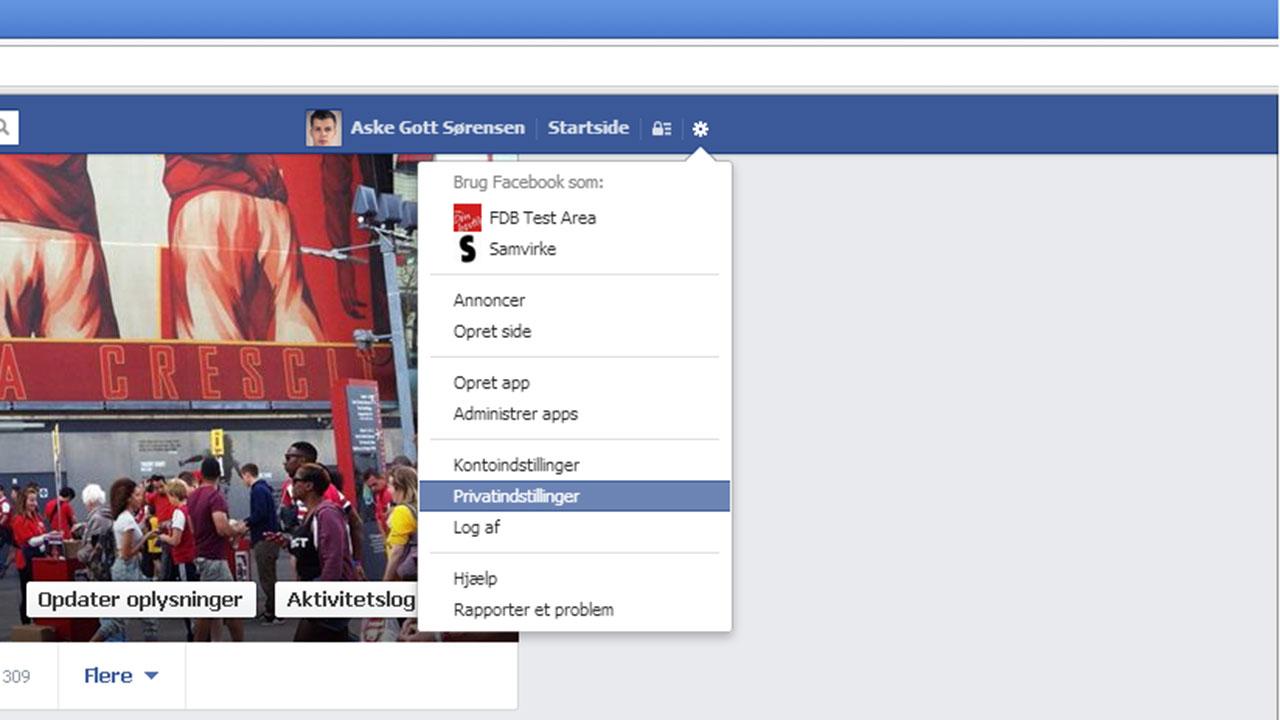Open the privacy shortcuts lock icon

coord(661,129)
